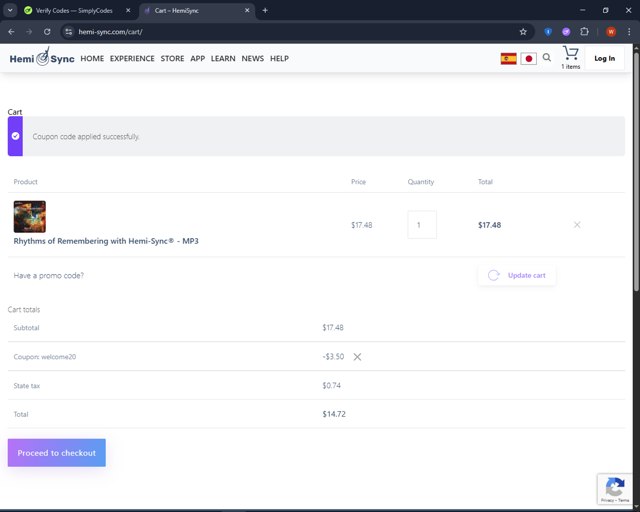Click the $0.74 state tax value
Screen dimensions: 640x512
click(x=331, y=385)
